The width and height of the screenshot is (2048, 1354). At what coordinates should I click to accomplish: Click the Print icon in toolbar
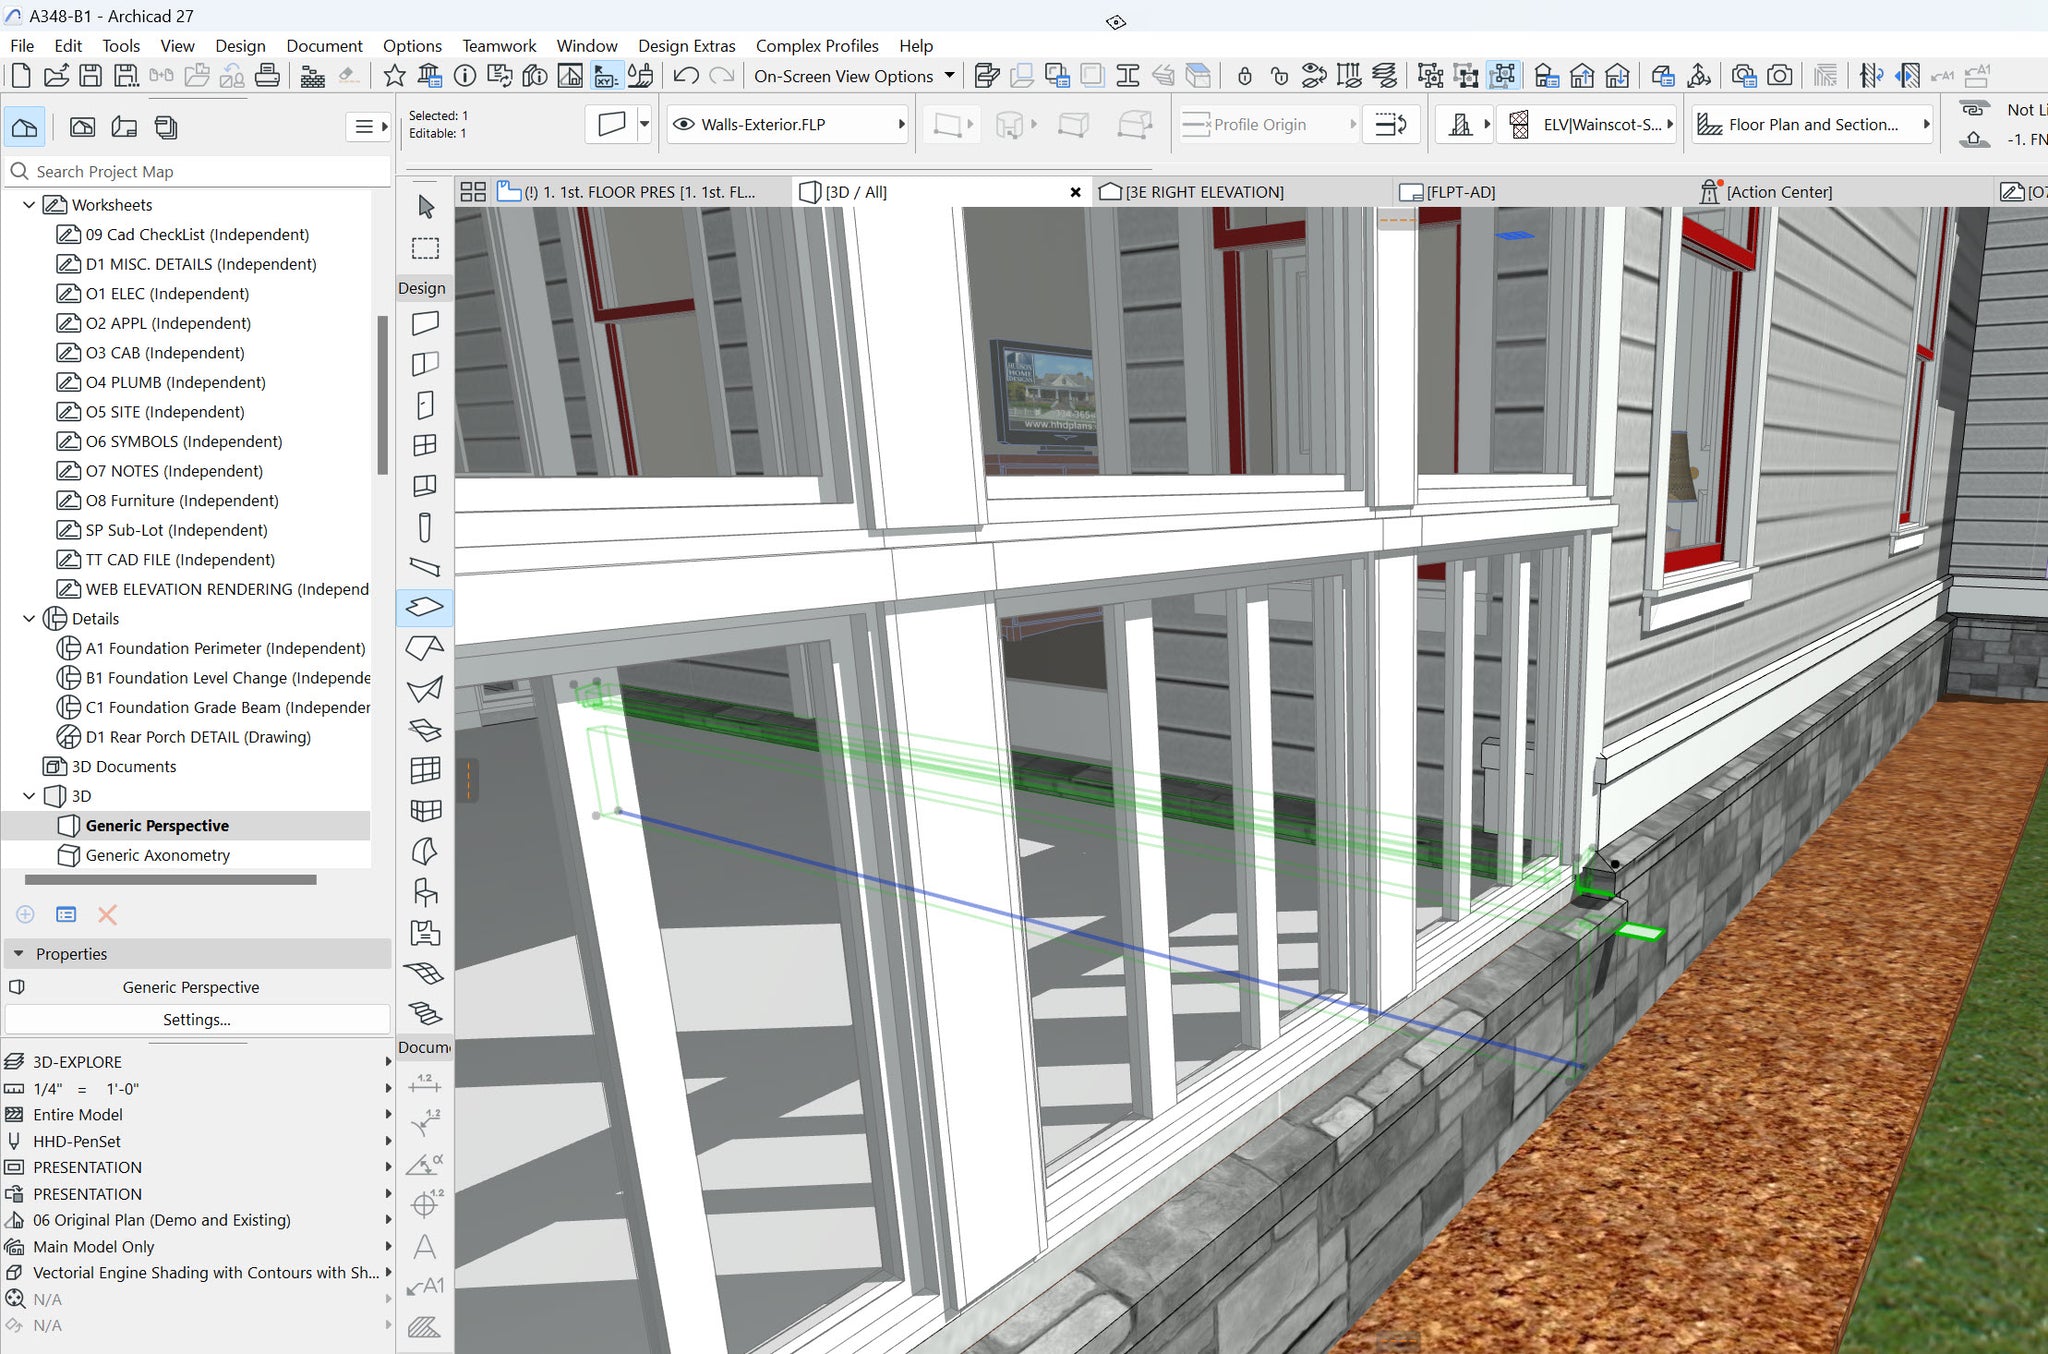267,76
